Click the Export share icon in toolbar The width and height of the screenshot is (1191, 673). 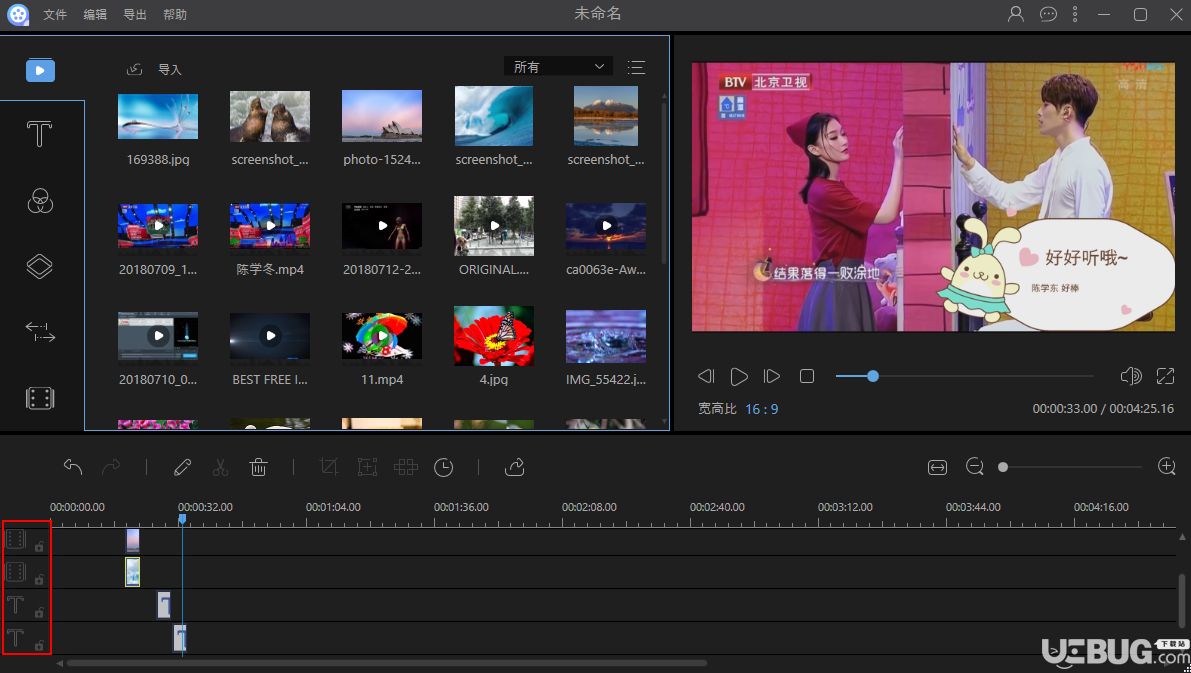point(514,467)
